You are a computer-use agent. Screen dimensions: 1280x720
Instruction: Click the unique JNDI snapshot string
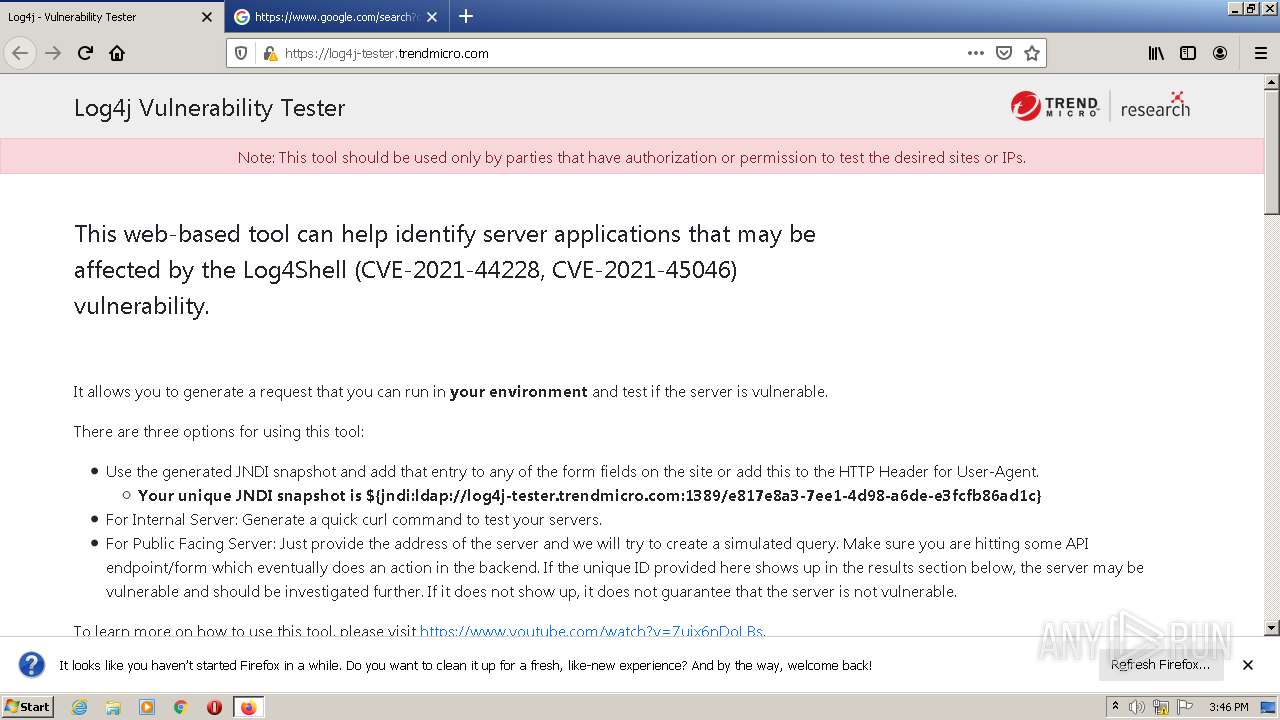704,496
